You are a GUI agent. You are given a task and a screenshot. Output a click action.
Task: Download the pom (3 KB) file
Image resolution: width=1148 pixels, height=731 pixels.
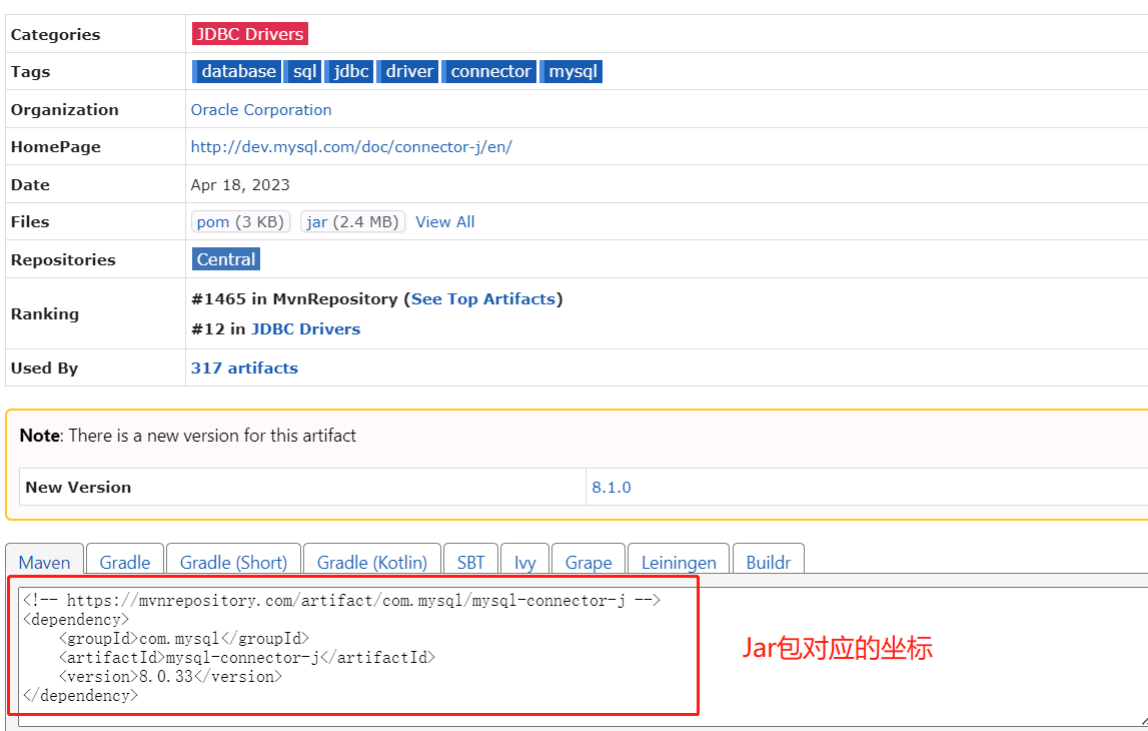pos(240,221)
